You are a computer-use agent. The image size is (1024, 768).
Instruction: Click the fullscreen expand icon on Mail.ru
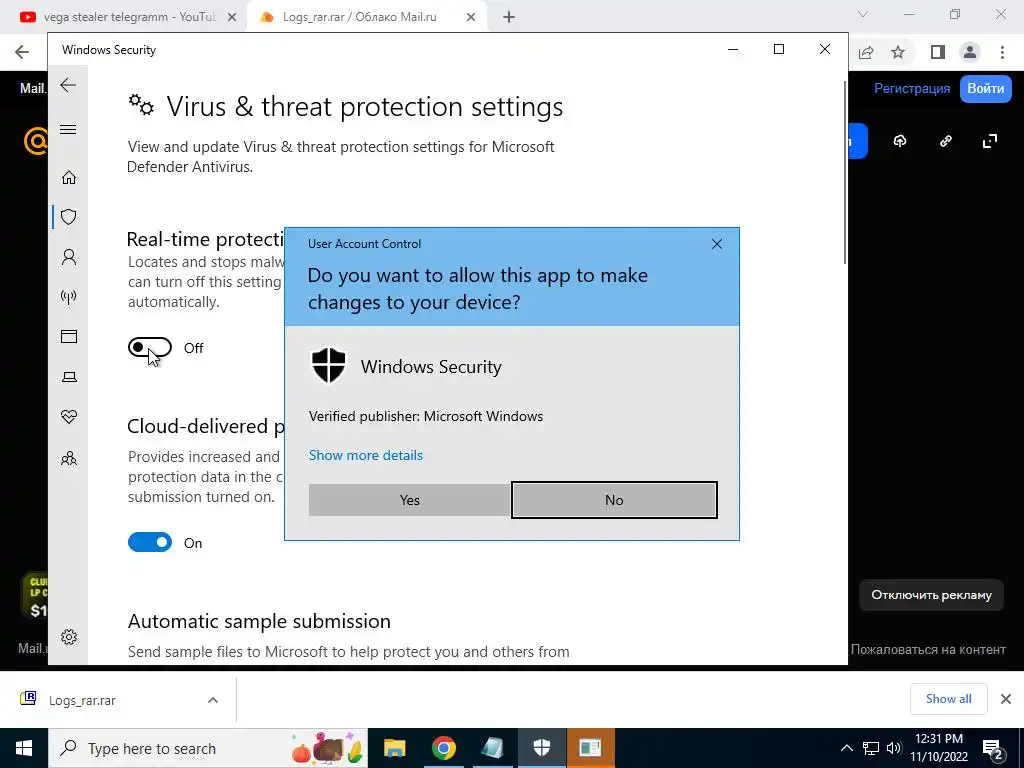[x=990, y=140]
